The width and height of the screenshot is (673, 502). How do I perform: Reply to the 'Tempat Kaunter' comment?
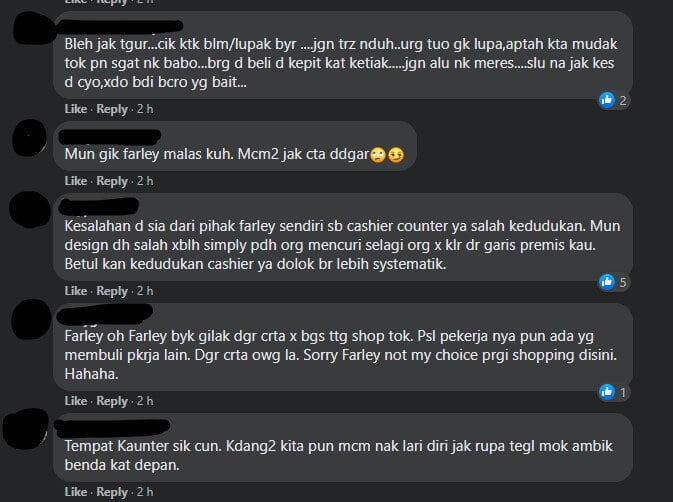pyautogui.click(x=112, y=492)
